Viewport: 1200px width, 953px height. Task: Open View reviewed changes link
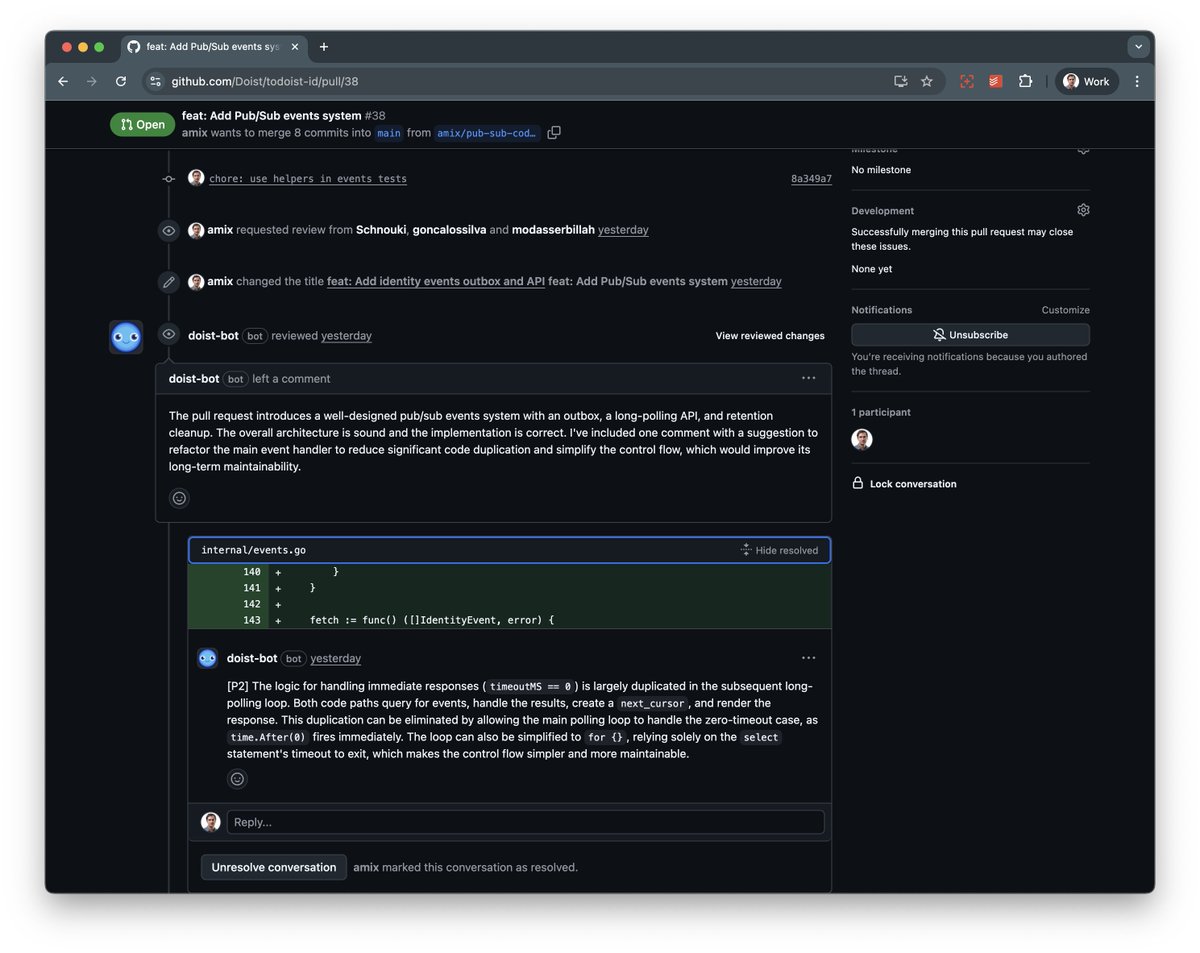770,336
